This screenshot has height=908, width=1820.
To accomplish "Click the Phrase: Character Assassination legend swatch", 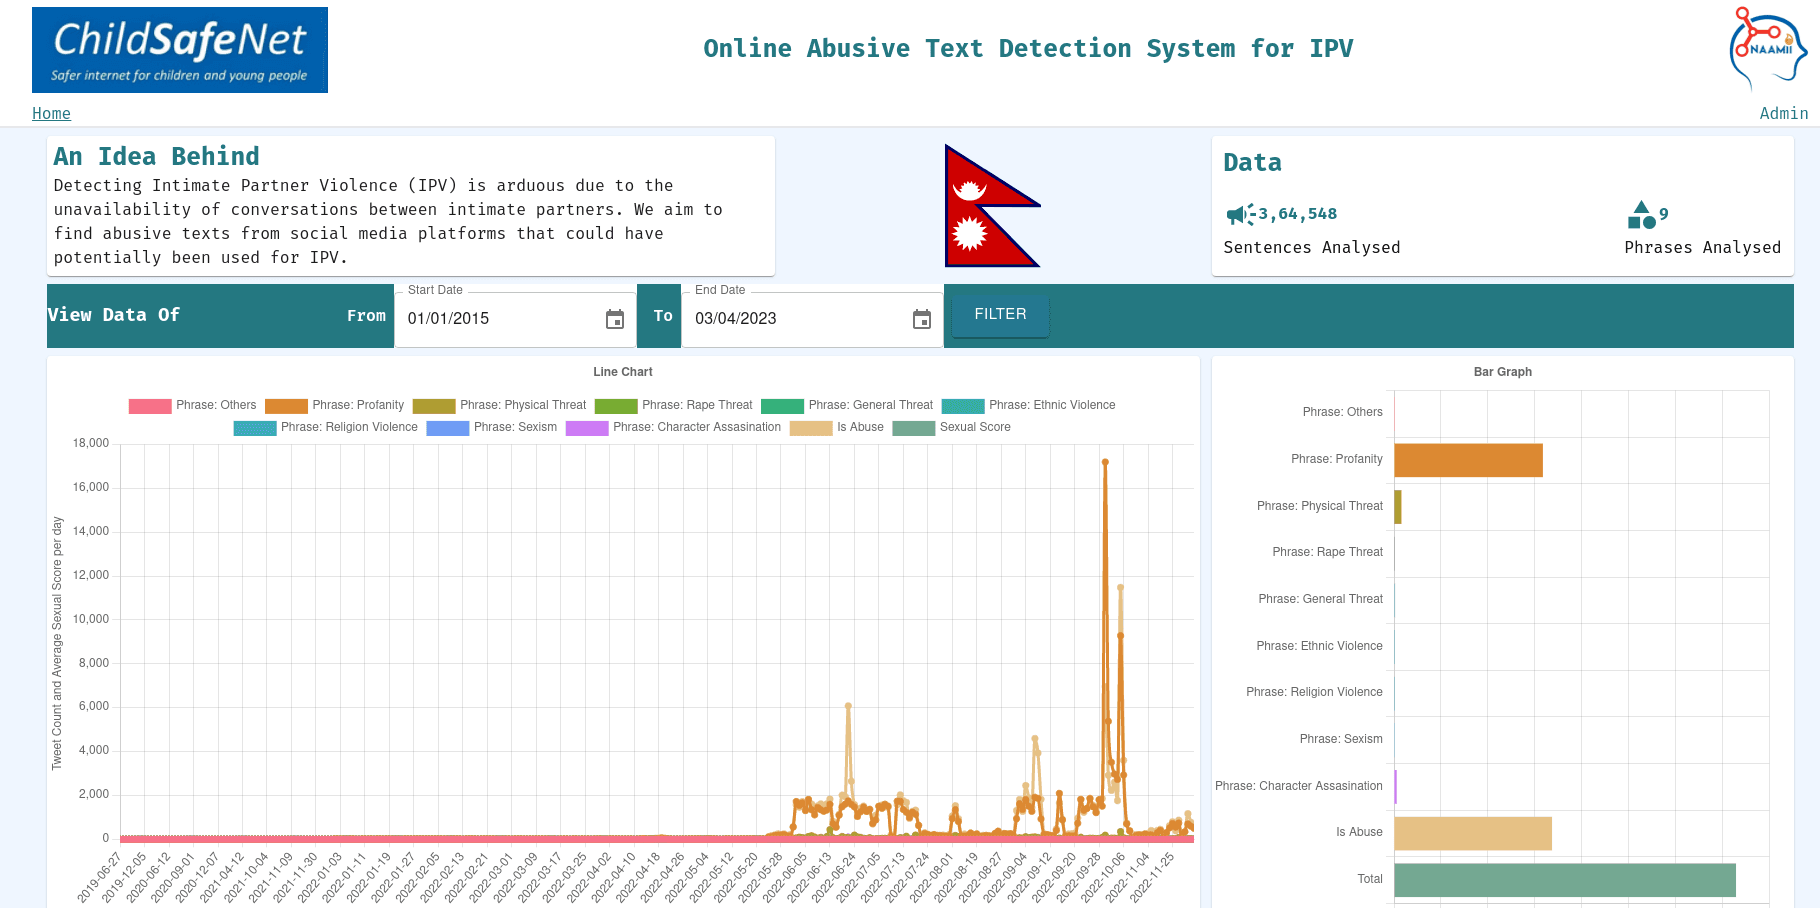I will (587, 428).
